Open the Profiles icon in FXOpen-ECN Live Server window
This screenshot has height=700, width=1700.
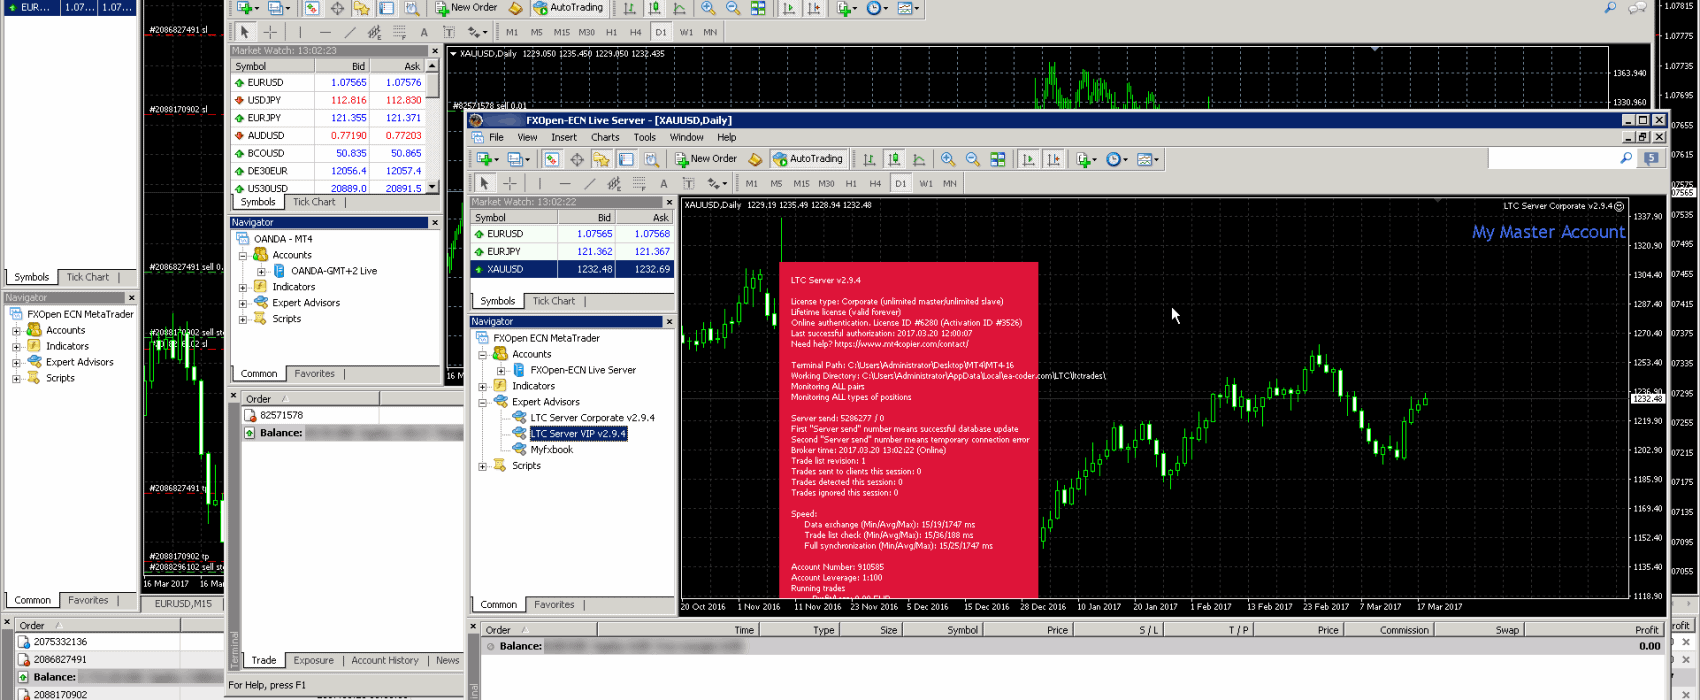coord(516,159)
